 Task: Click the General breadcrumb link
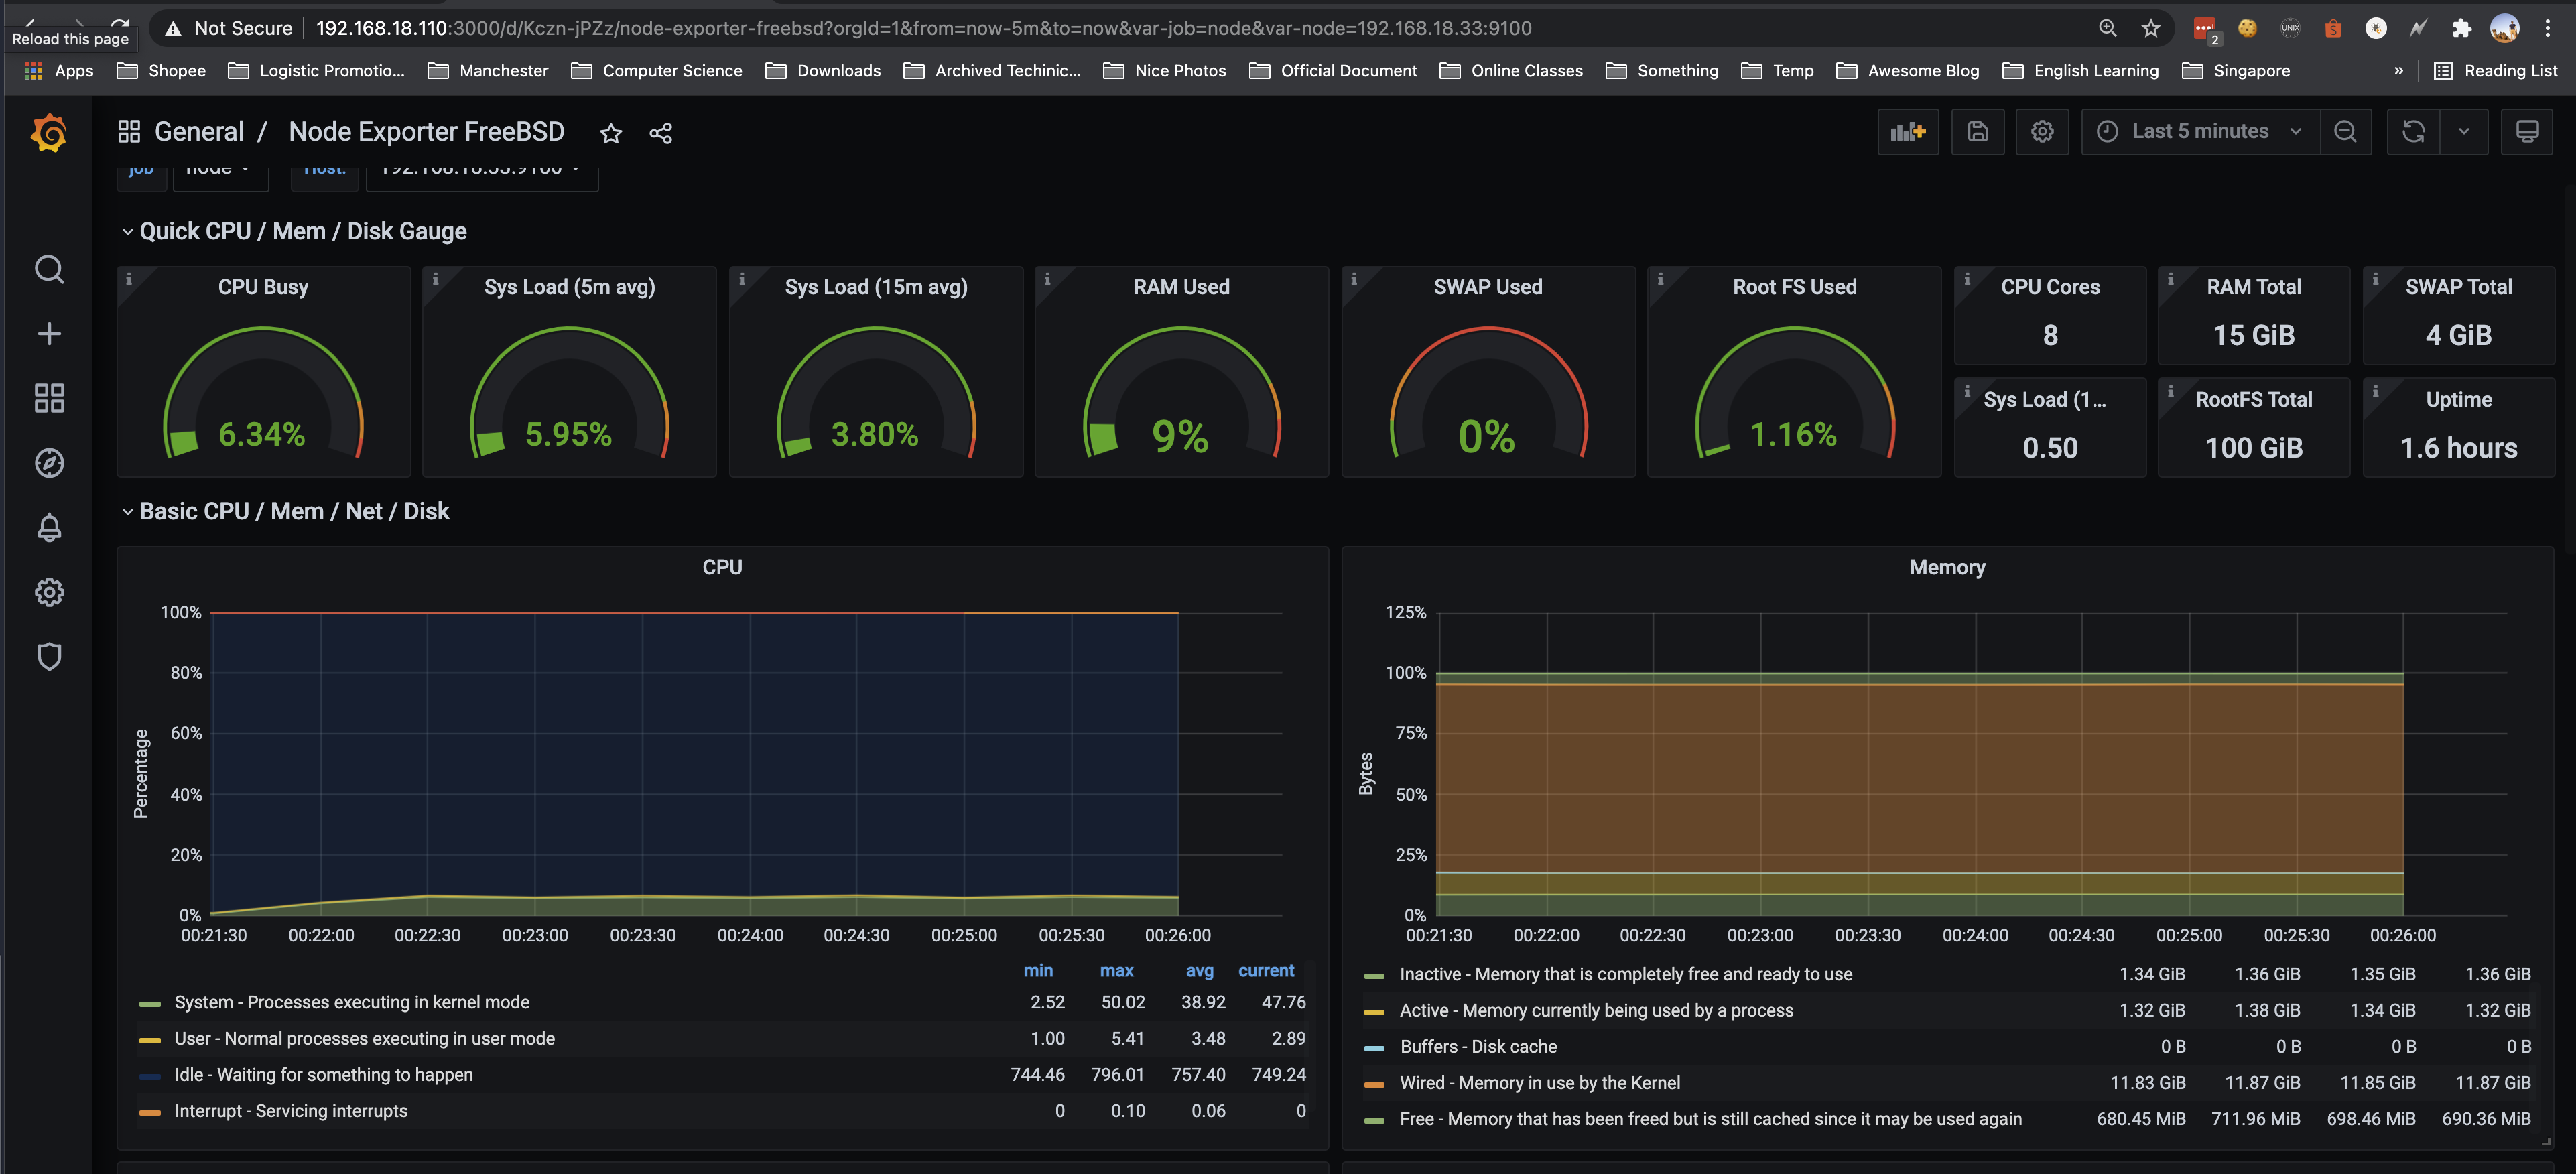click(199, 131)
